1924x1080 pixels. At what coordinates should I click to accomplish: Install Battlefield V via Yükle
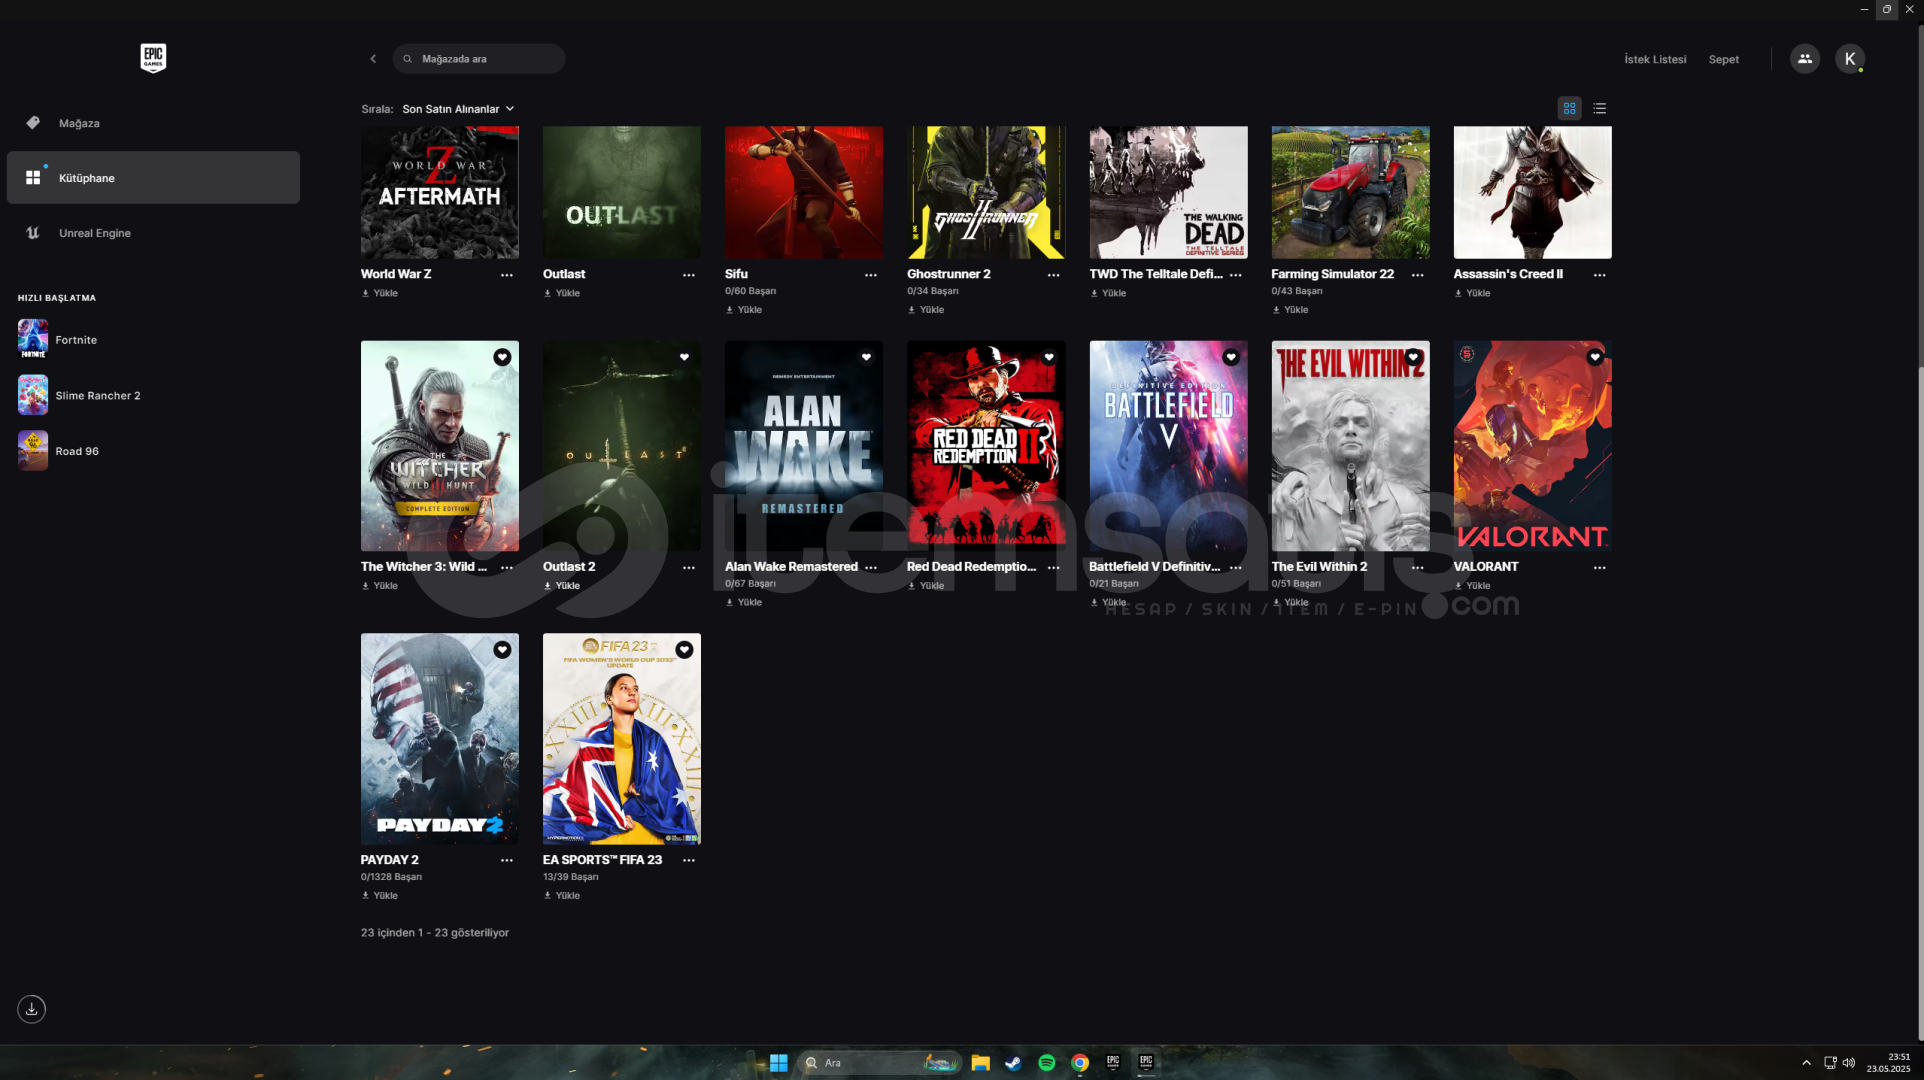[1108, 603]
